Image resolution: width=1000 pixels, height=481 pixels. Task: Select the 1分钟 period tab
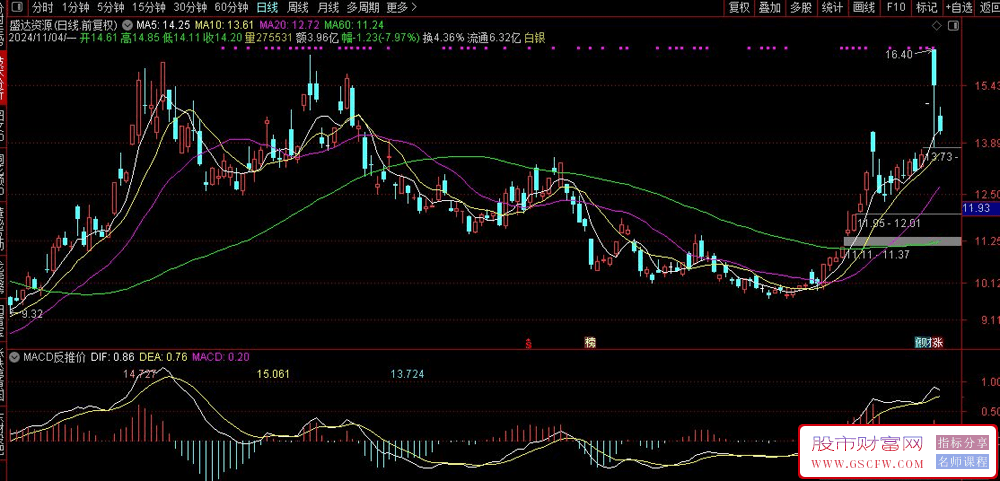click(75, 8)
